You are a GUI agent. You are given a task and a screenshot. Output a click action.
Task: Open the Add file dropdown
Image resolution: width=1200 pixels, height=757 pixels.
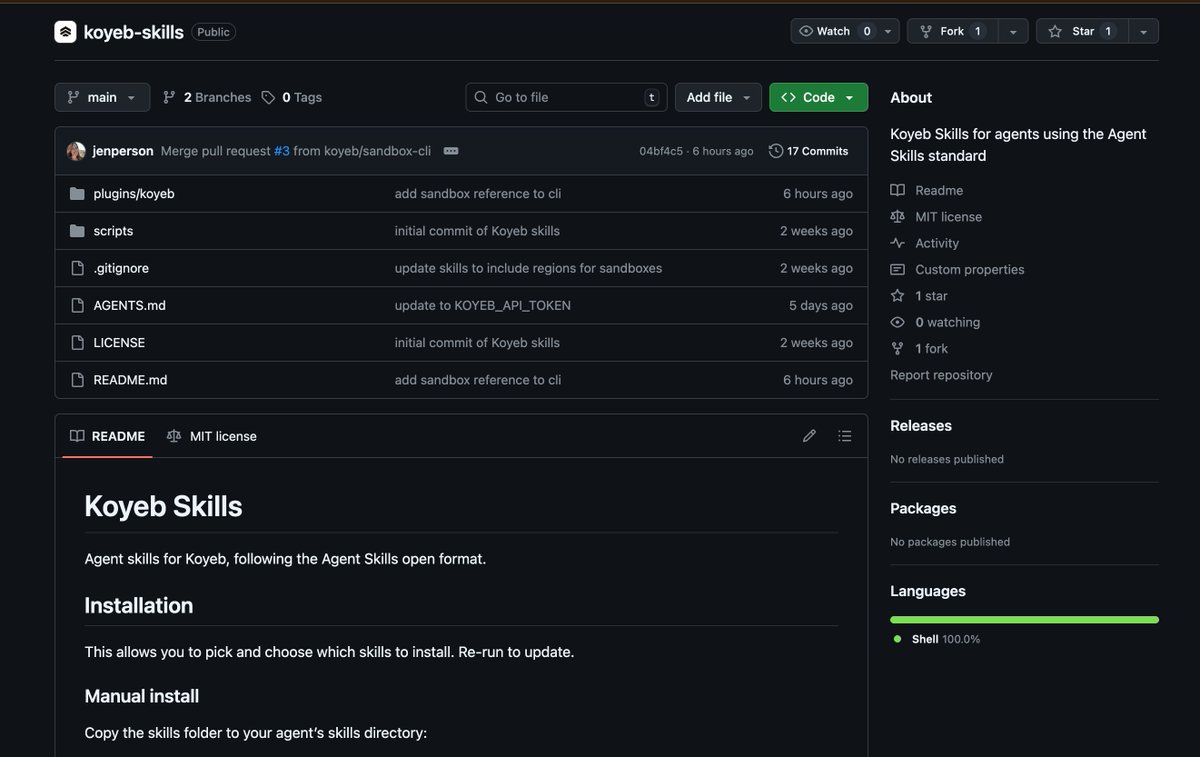tap(718, 97)
